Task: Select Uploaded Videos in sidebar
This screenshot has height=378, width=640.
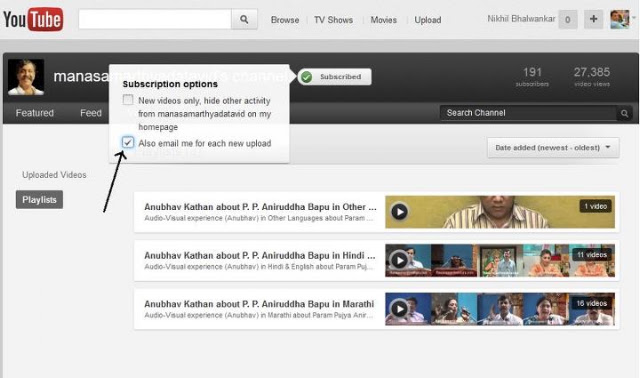Action: point(54,175)
